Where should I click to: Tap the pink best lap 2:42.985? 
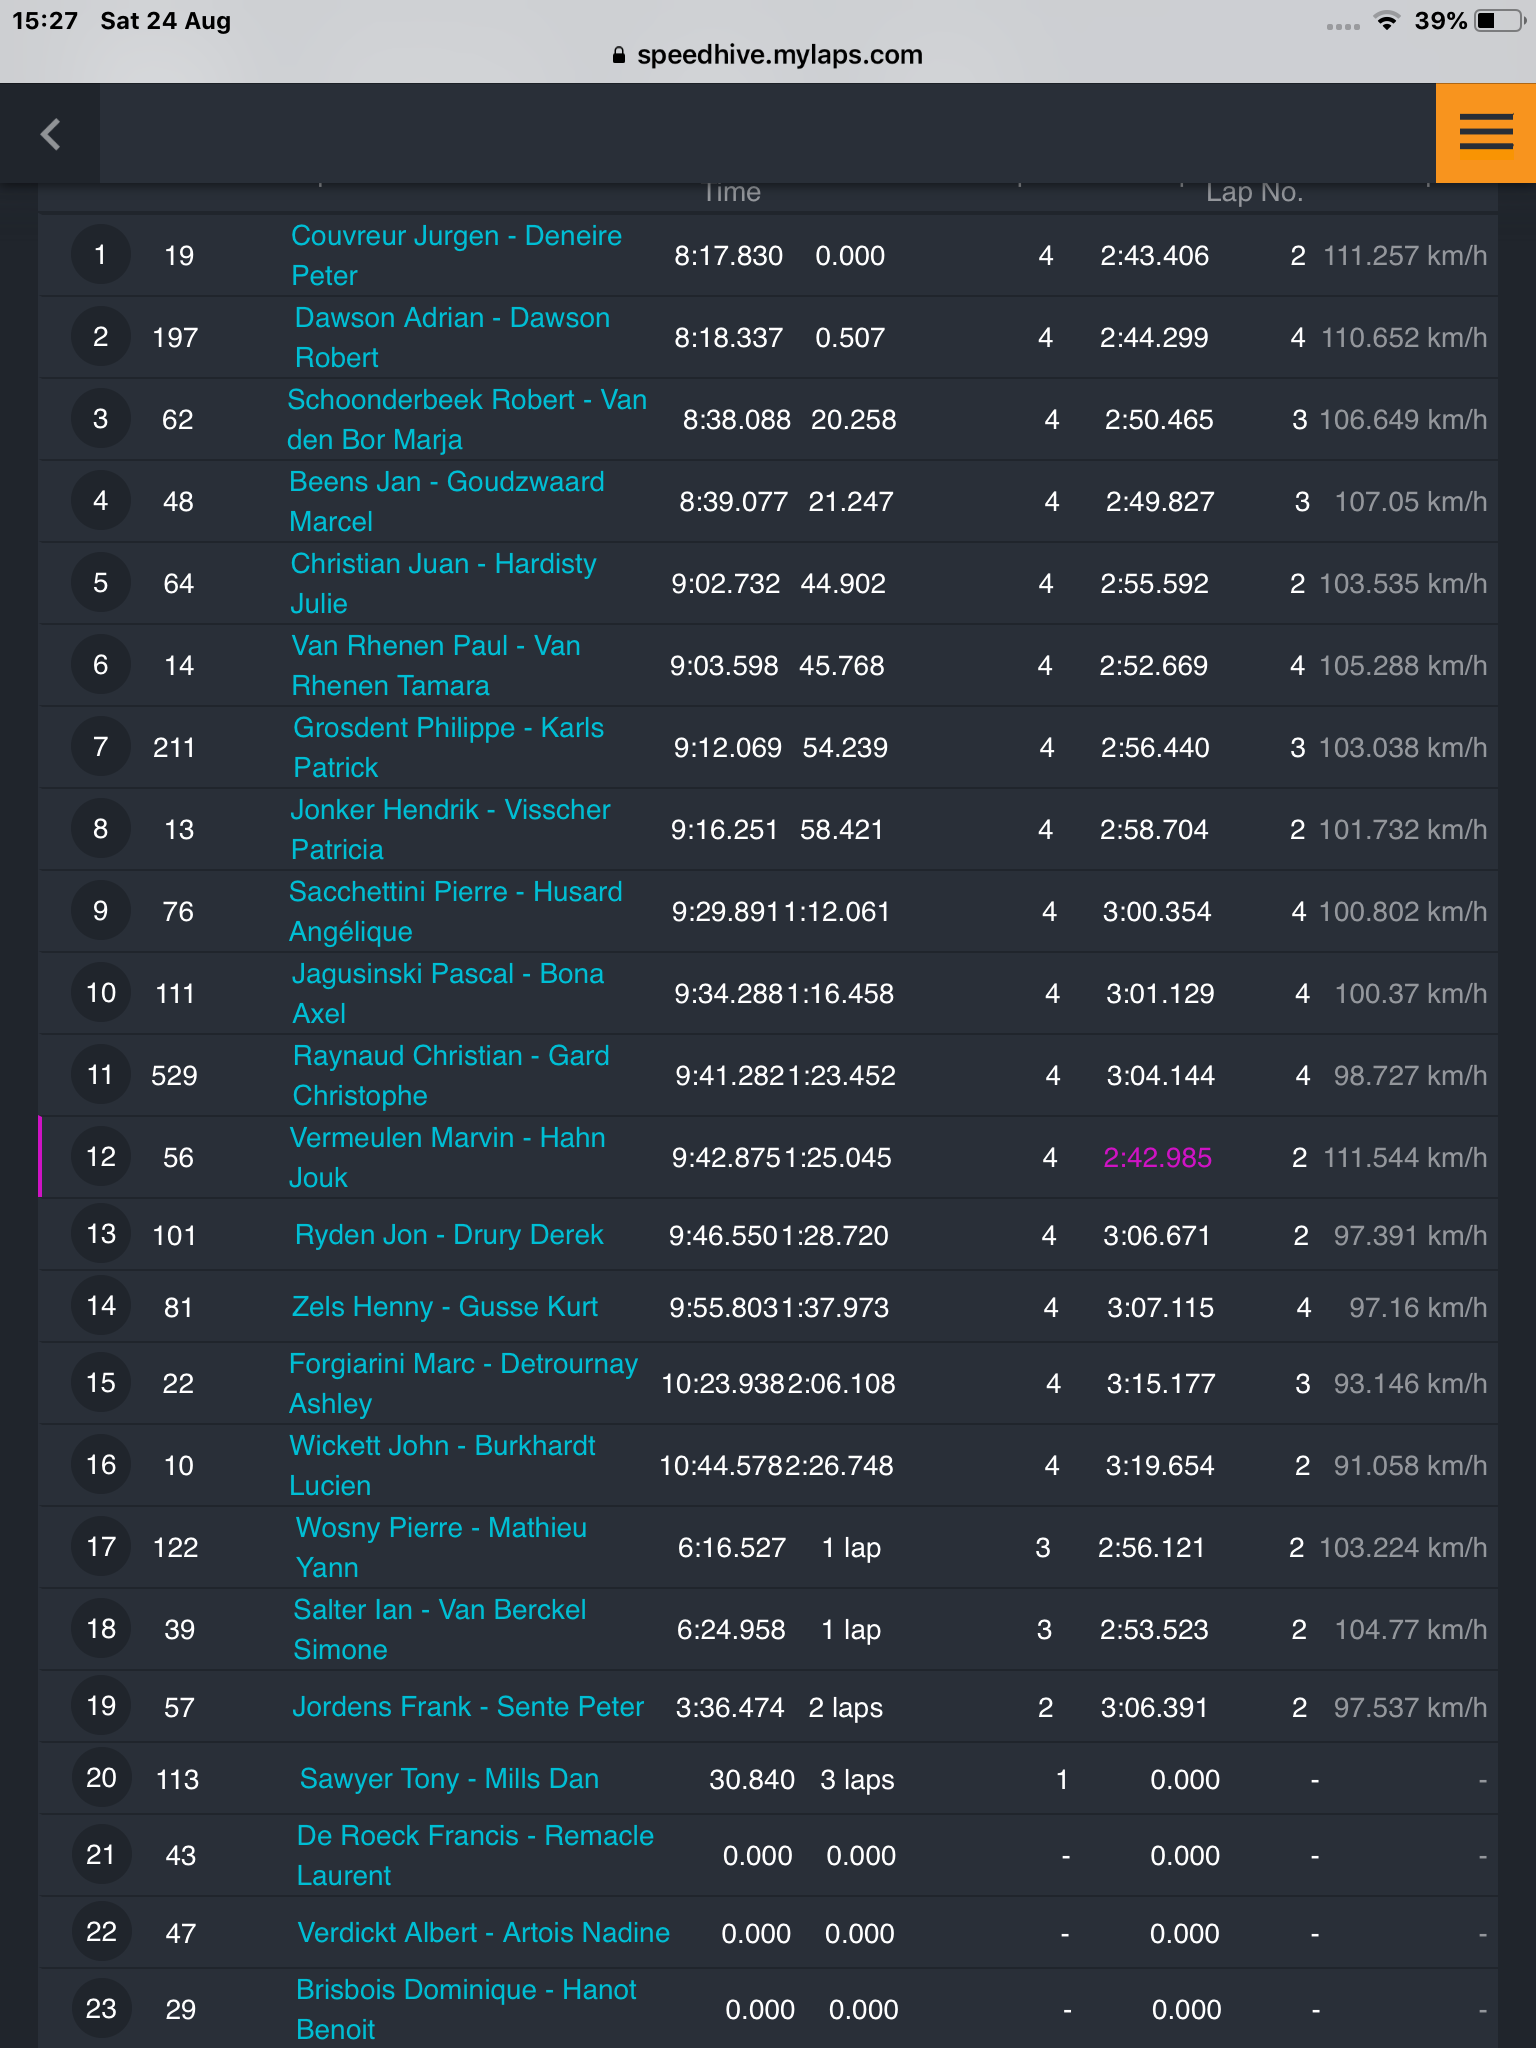(x=1157, y=1158)
